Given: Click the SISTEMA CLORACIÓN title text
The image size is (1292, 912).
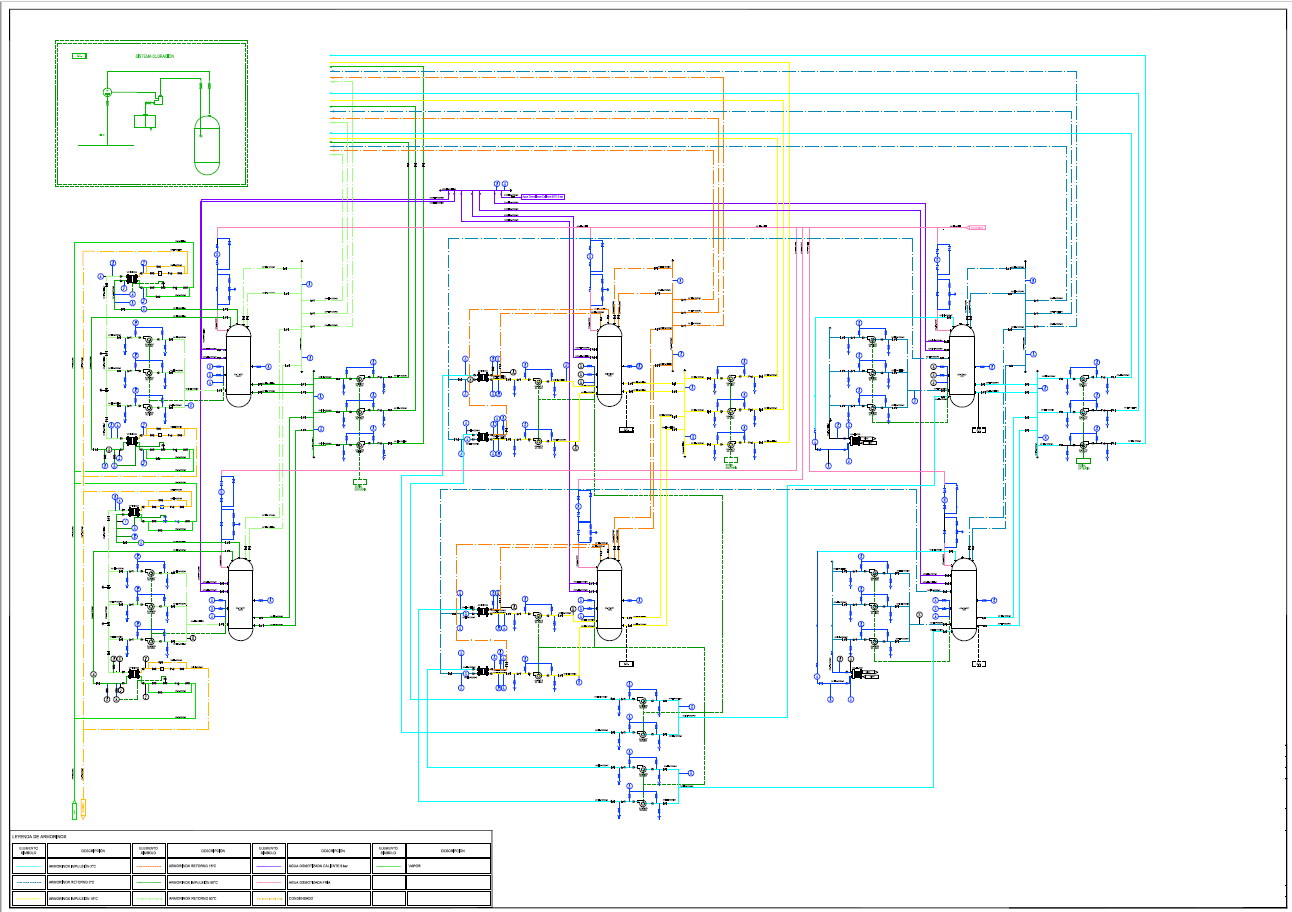Looking at the screenshot, I should point(155,57).
